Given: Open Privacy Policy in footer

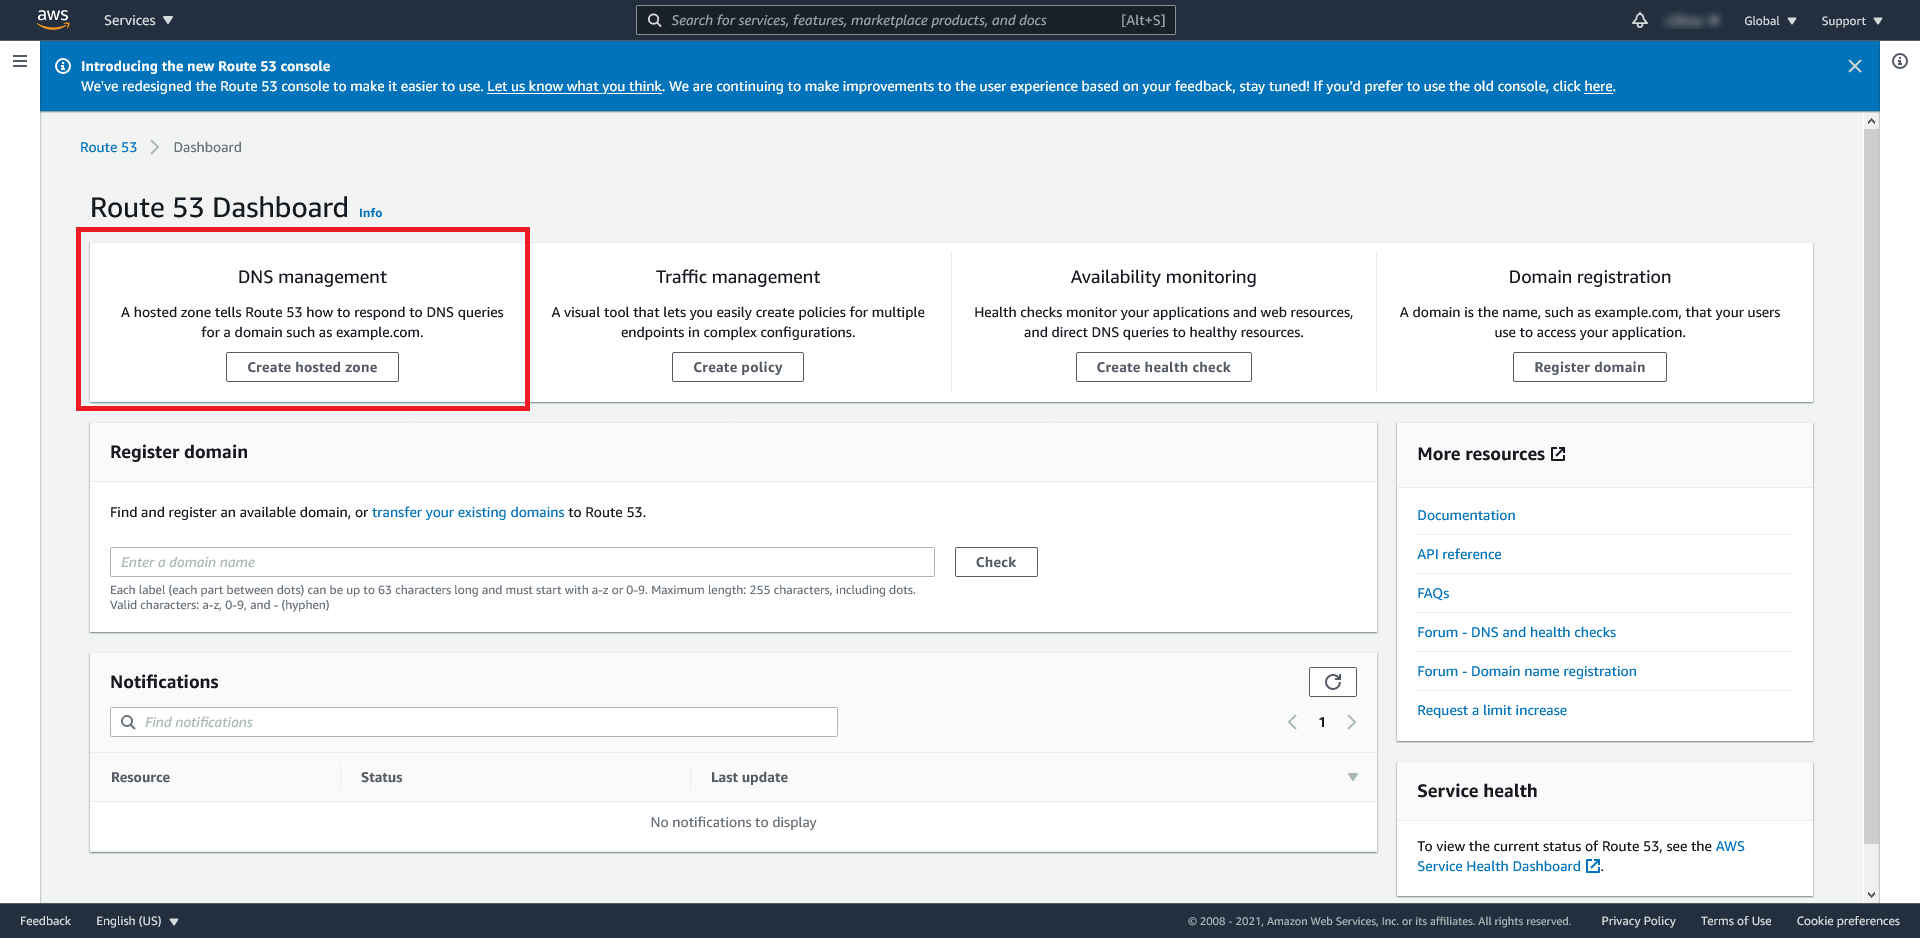Looking at the screenshot, I should [x=1638, y=921].
